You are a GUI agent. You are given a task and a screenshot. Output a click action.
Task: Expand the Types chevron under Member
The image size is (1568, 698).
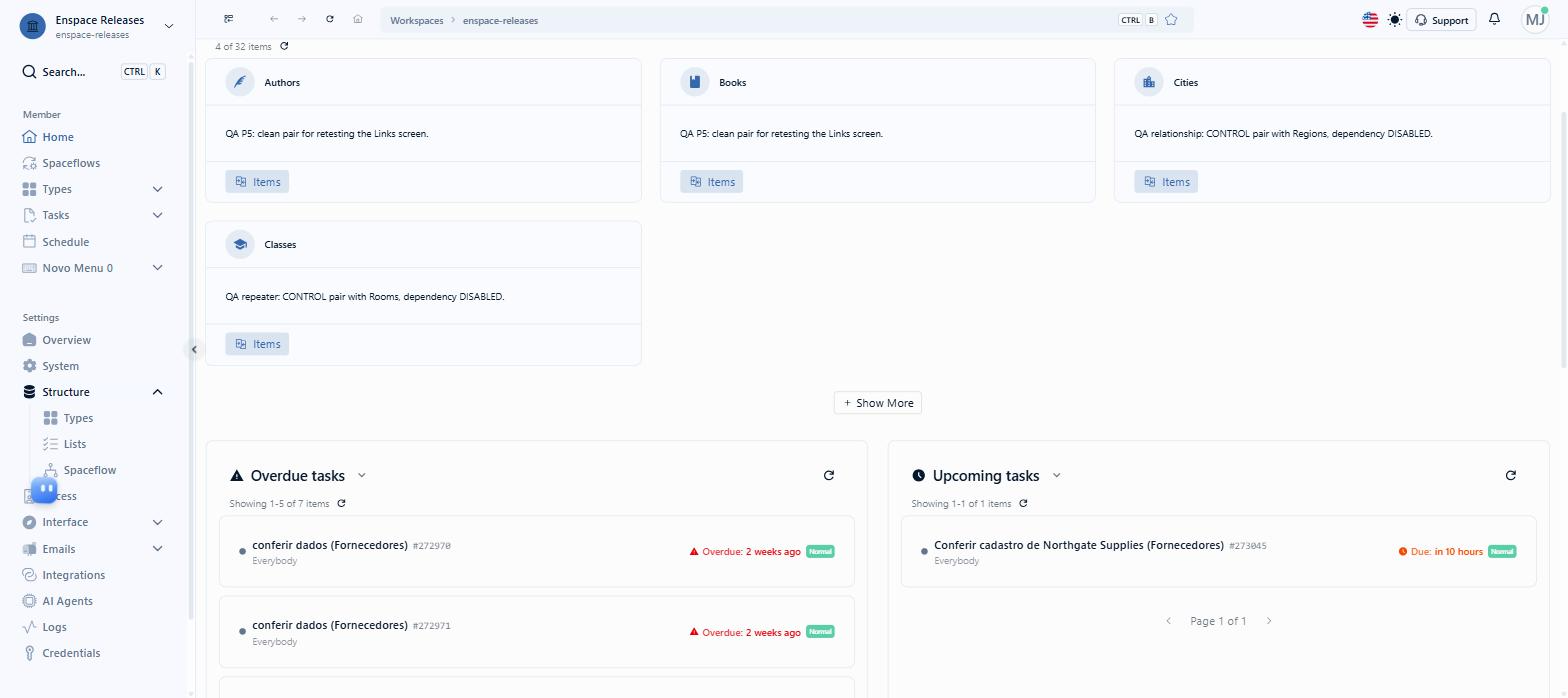point(157,189)
